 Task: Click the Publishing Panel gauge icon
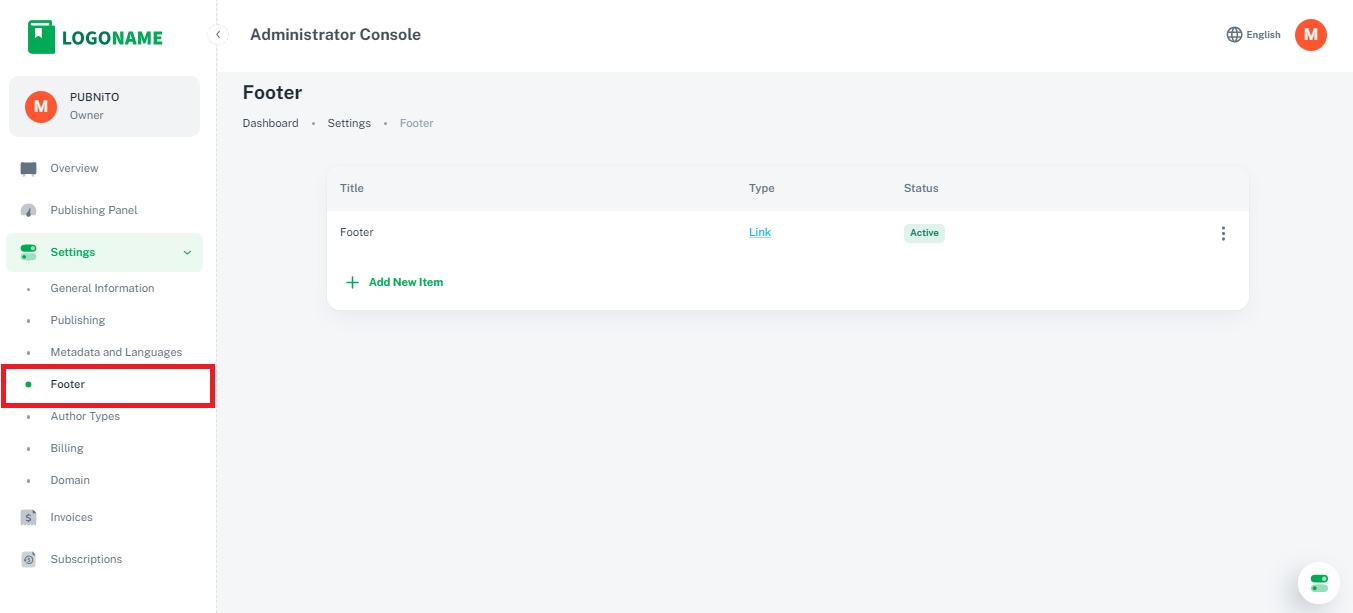pyautogui.click(x=29, y=211)
